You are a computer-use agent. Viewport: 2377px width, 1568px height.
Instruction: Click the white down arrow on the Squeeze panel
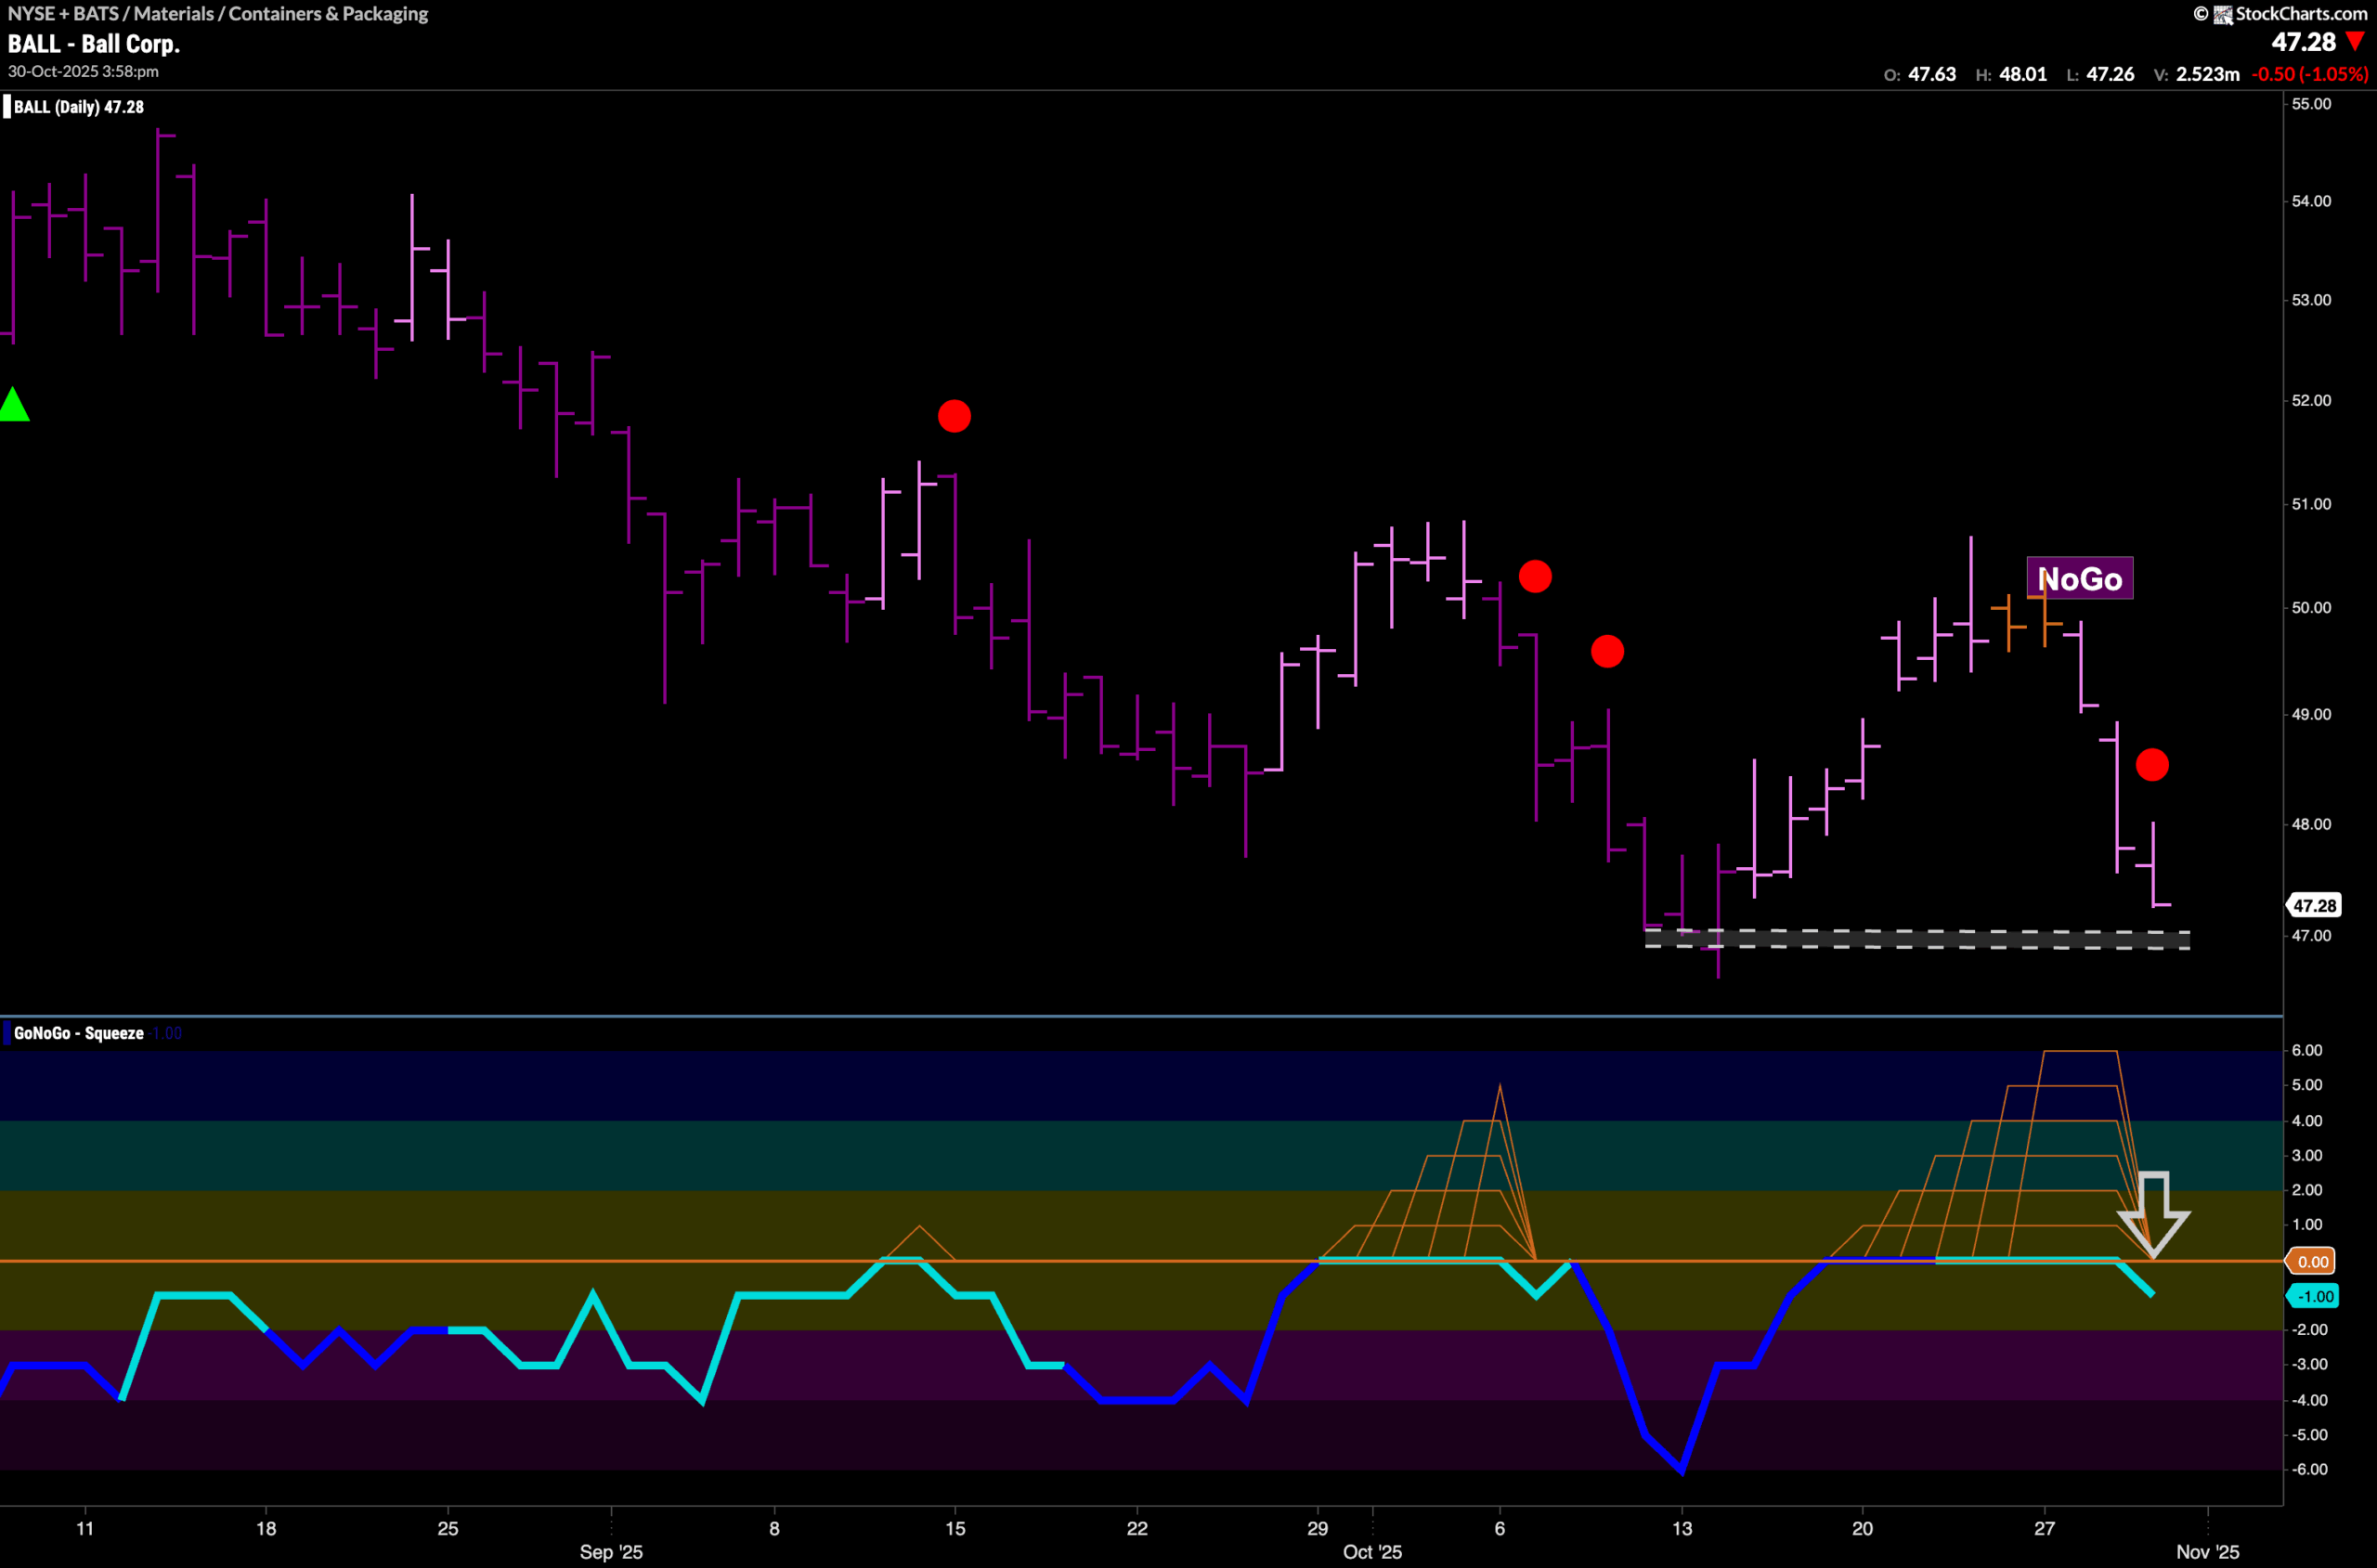(x=2156, y=1216)
